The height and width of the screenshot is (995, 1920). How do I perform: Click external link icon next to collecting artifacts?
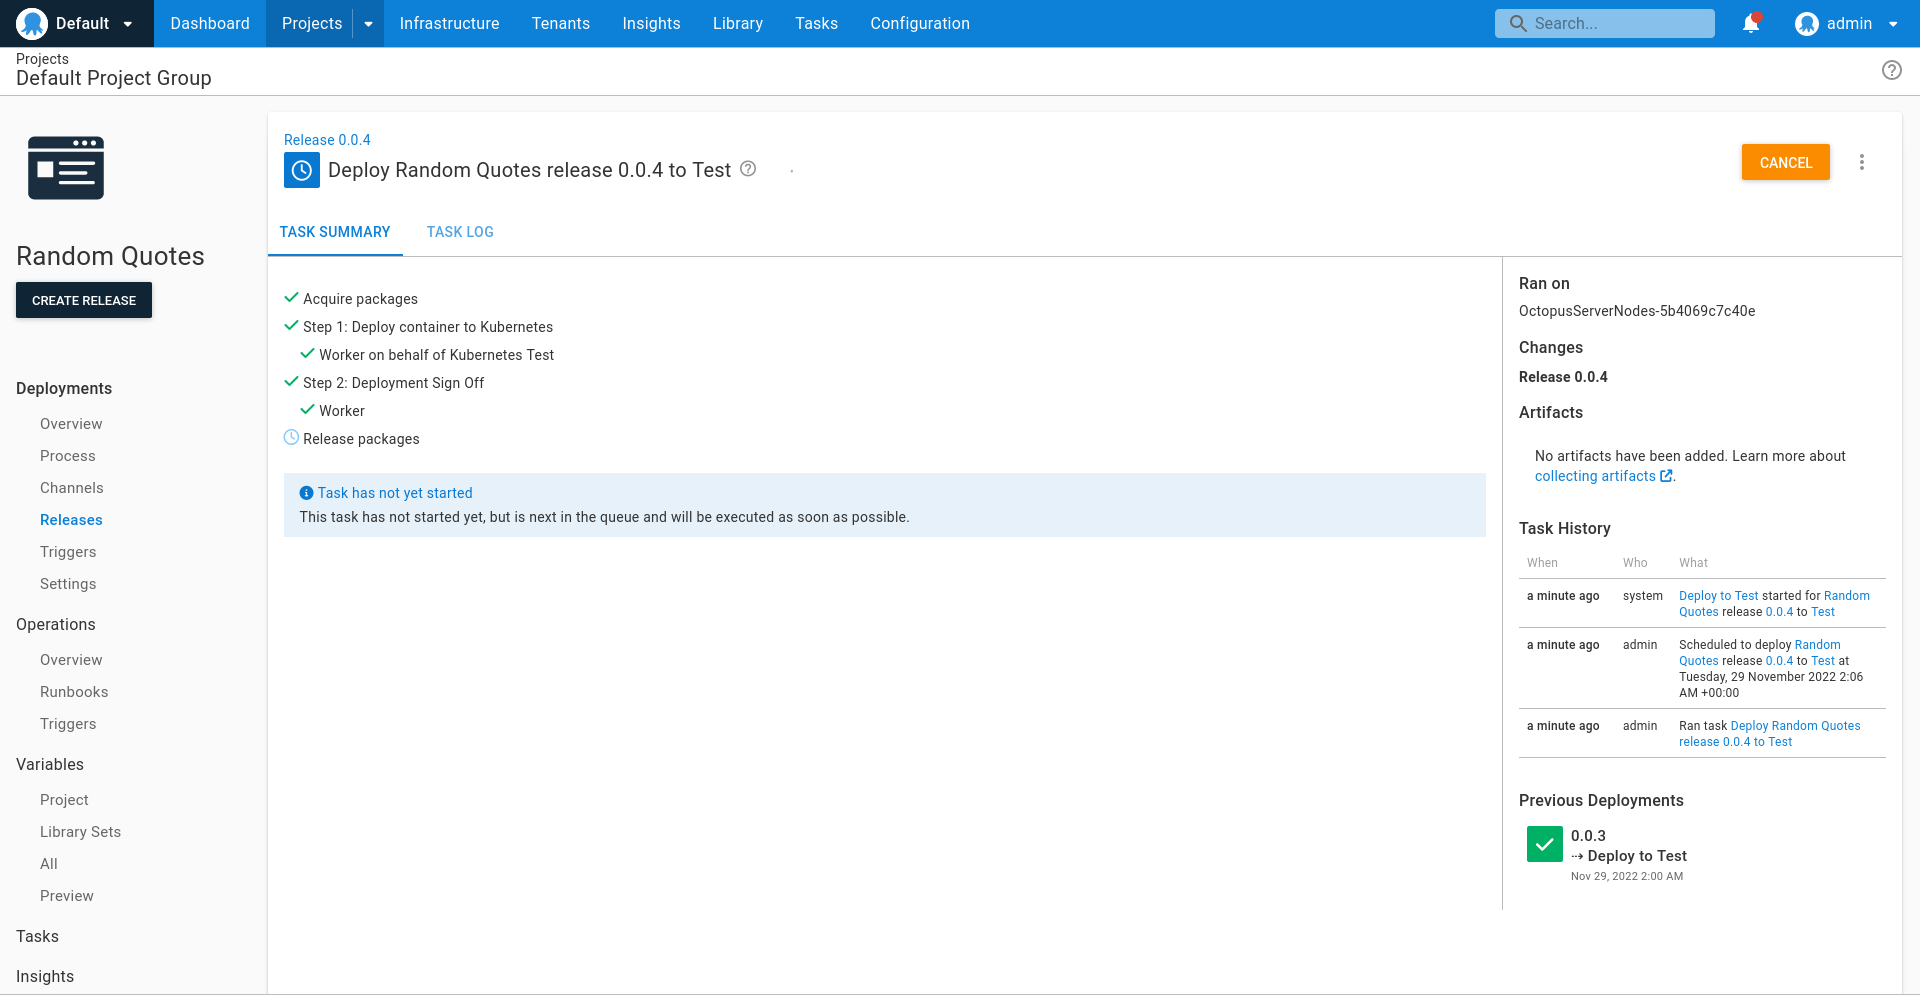(x=1666, y=476)
